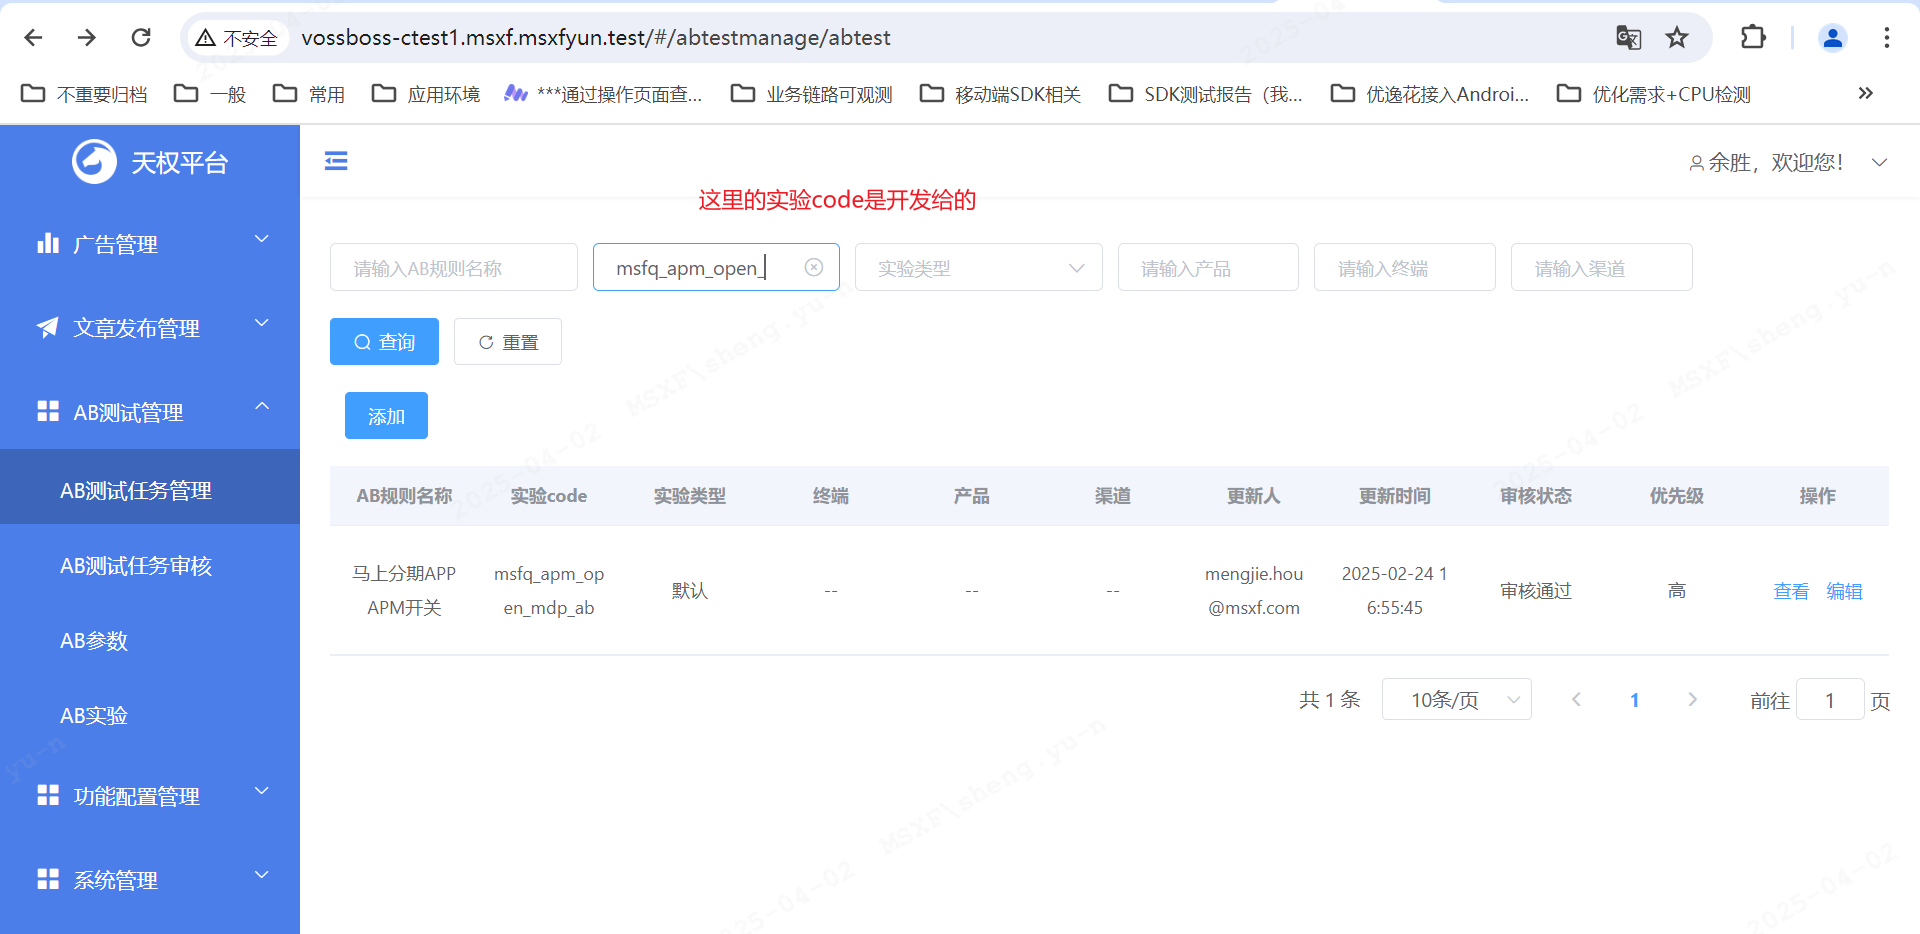Image resolution: width=1920 pixels, height=934 pixels.
Task: Clear the 实验code input with X icon
Action: point(814,267)
